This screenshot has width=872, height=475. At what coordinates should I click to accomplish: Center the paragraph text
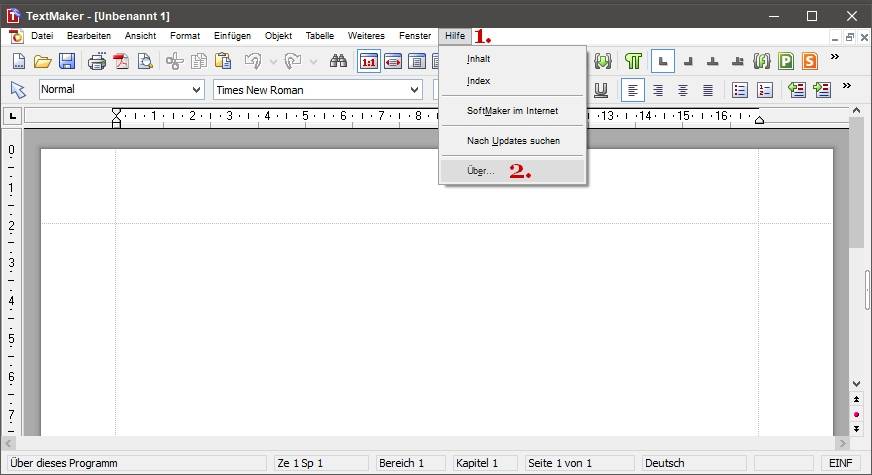pyautogui.click(x=683, y=90)
